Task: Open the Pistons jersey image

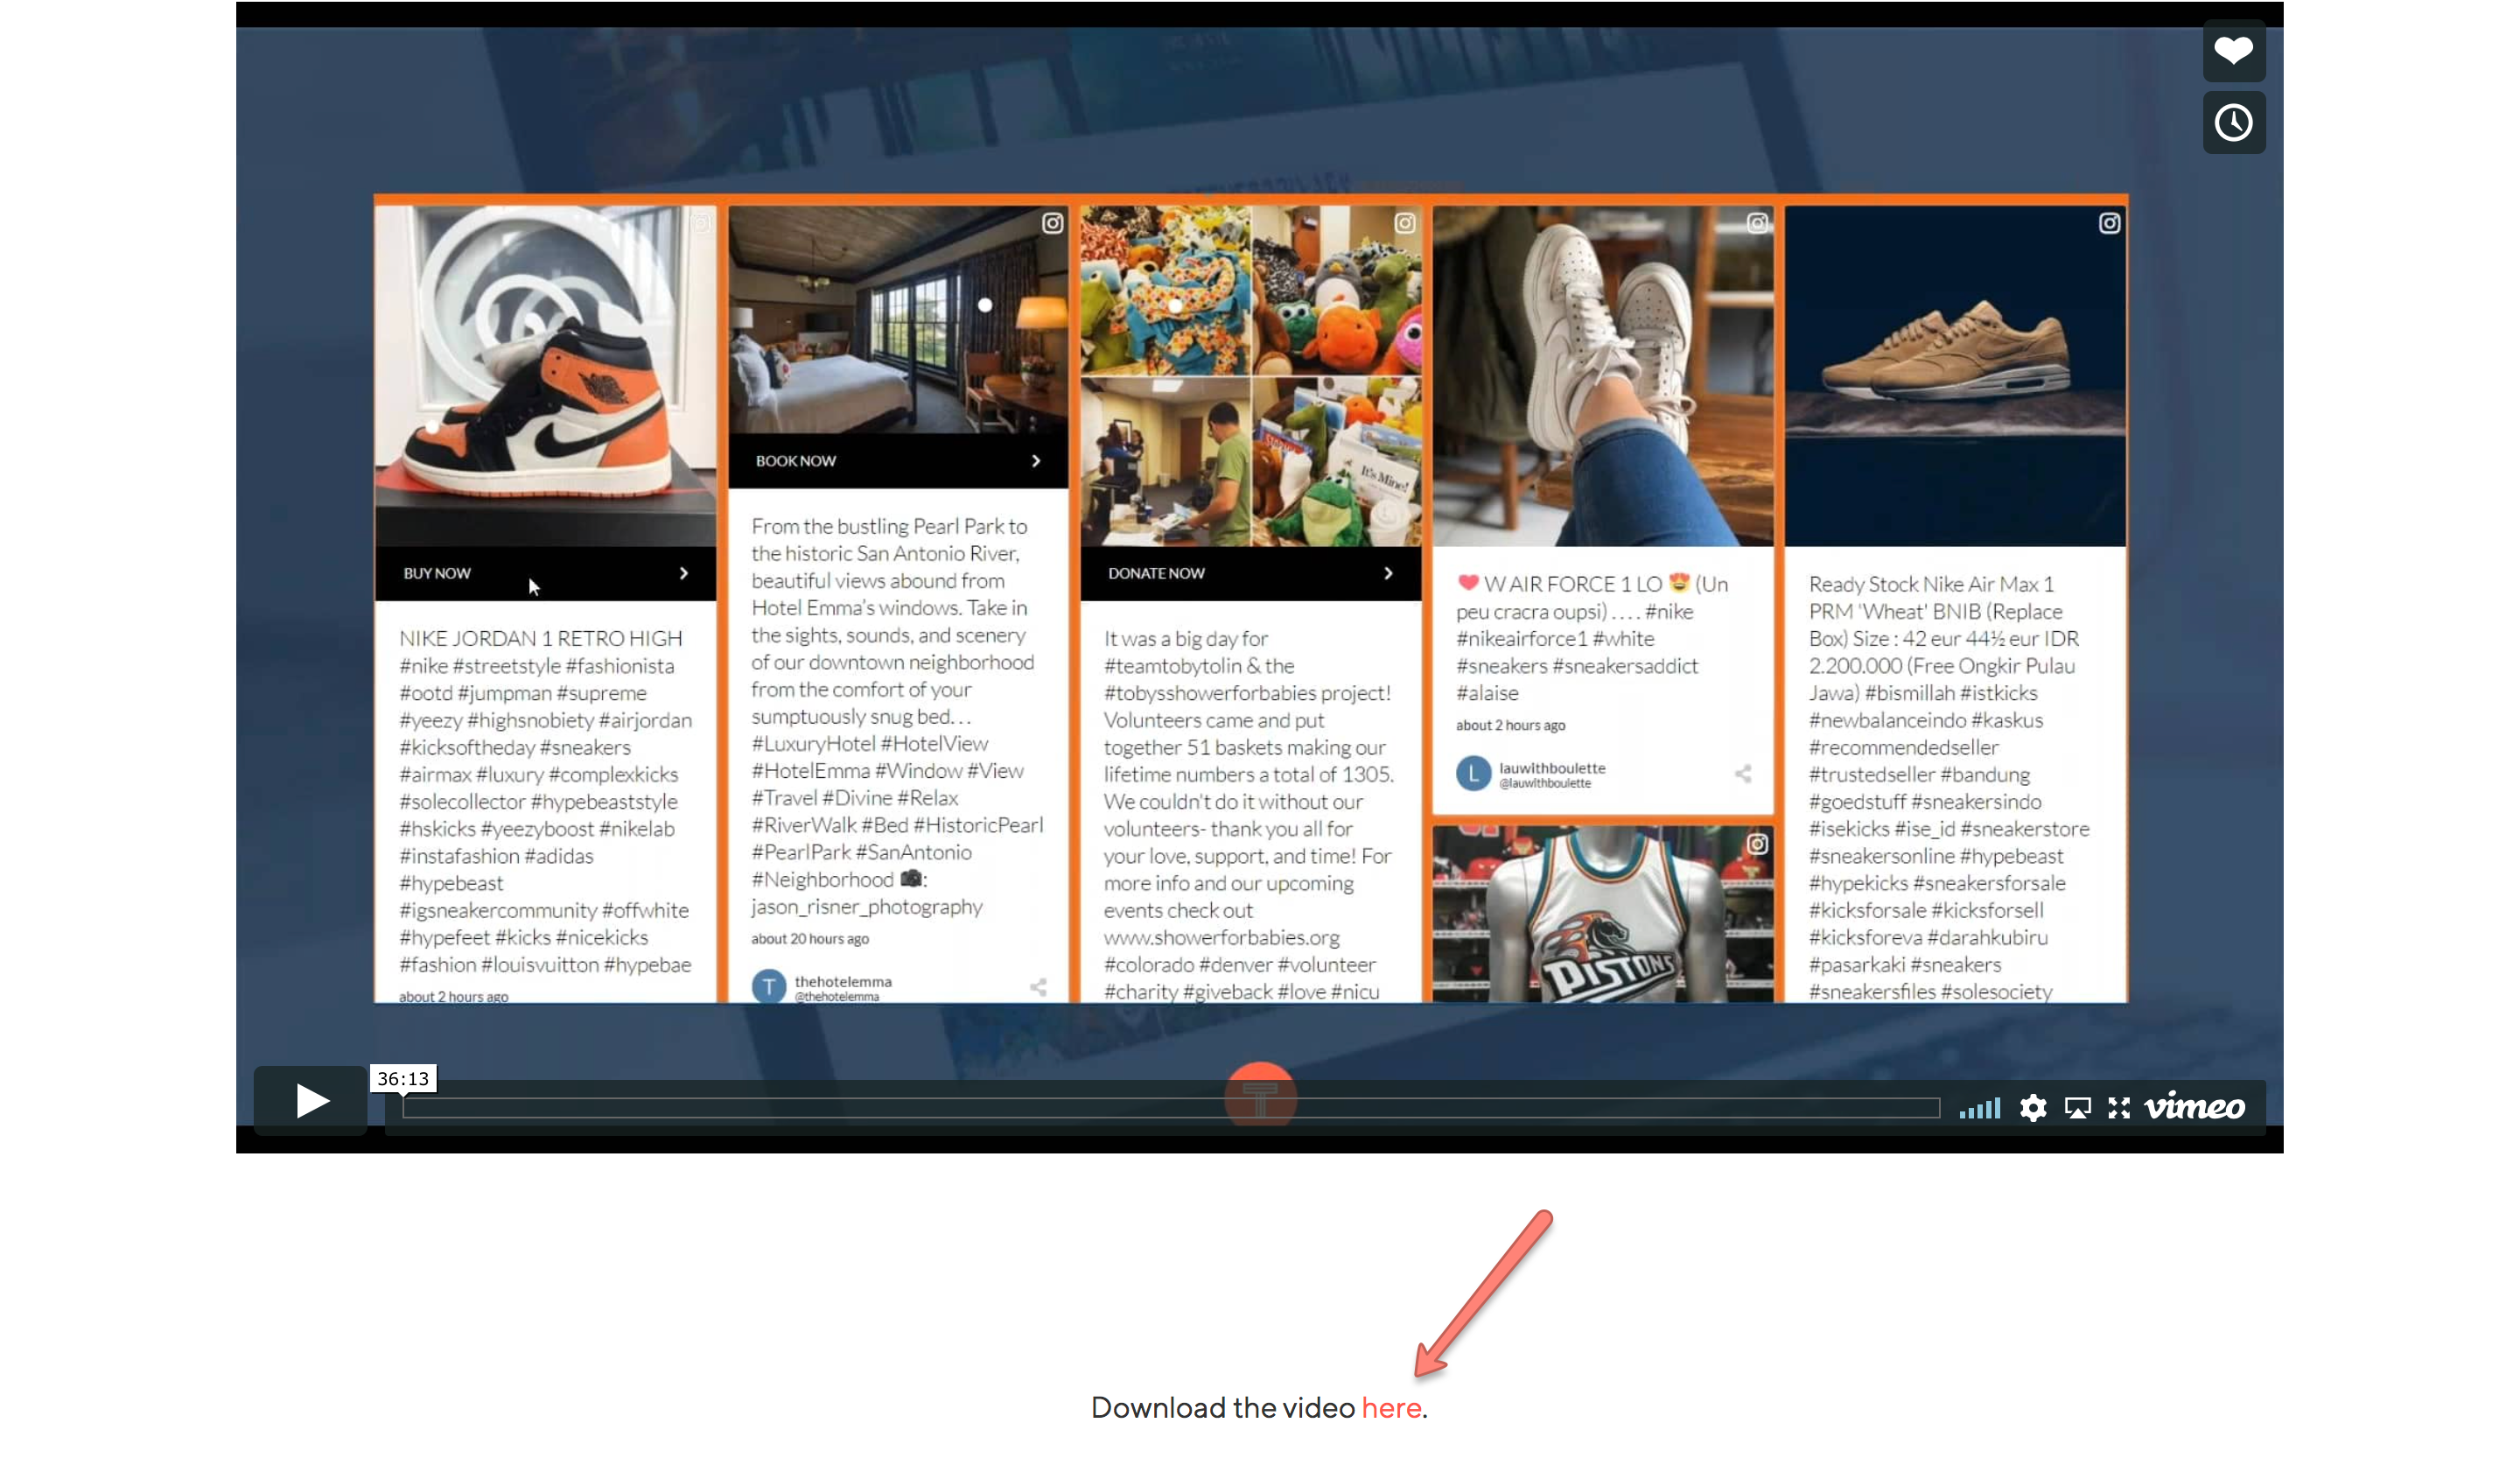Action: point(1603,914)
